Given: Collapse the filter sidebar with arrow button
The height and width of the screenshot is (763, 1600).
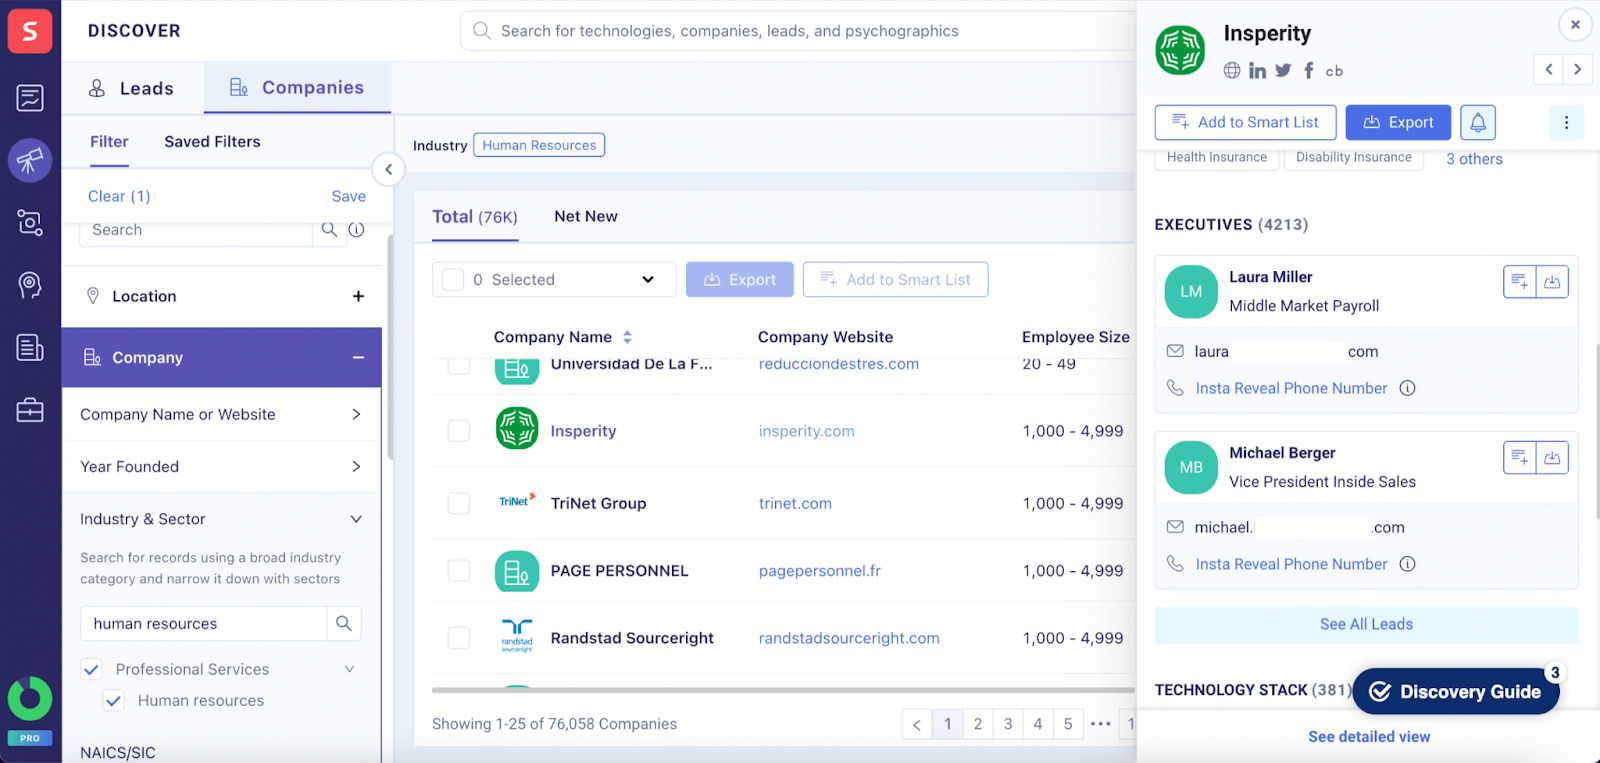Looking at the screenshot, I should click(x=388, y=169).
